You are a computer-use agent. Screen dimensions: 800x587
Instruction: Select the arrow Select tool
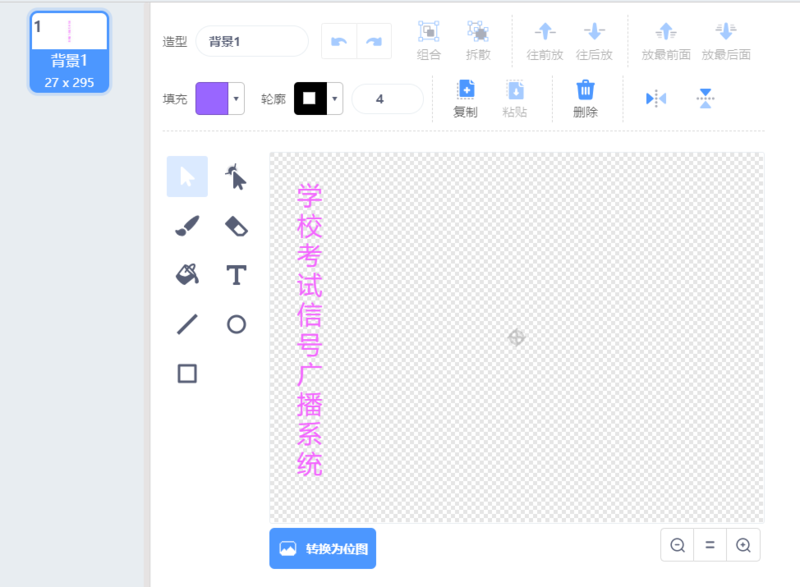tap(187, 177)
